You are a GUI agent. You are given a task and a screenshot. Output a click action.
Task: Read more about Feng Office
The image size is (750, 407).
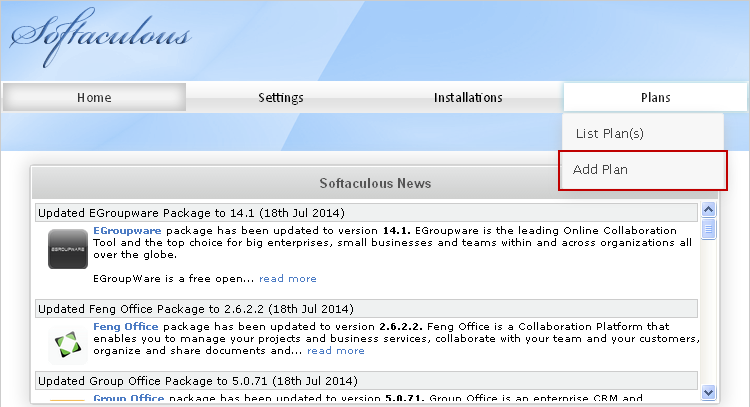point(336,351)
